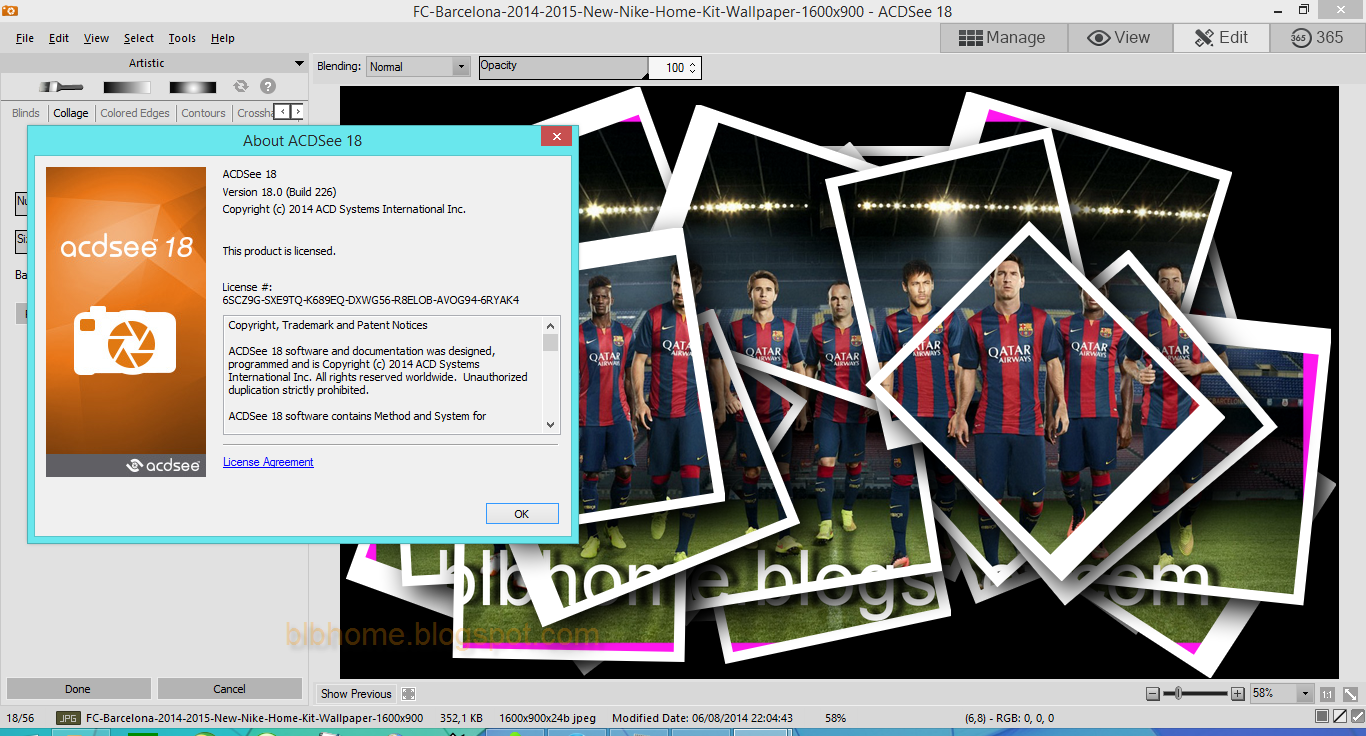The width and height of the screenshot is (1366, 736).
Task: Select the edit brush icon in Artistic panel
Action: [62, 87]
